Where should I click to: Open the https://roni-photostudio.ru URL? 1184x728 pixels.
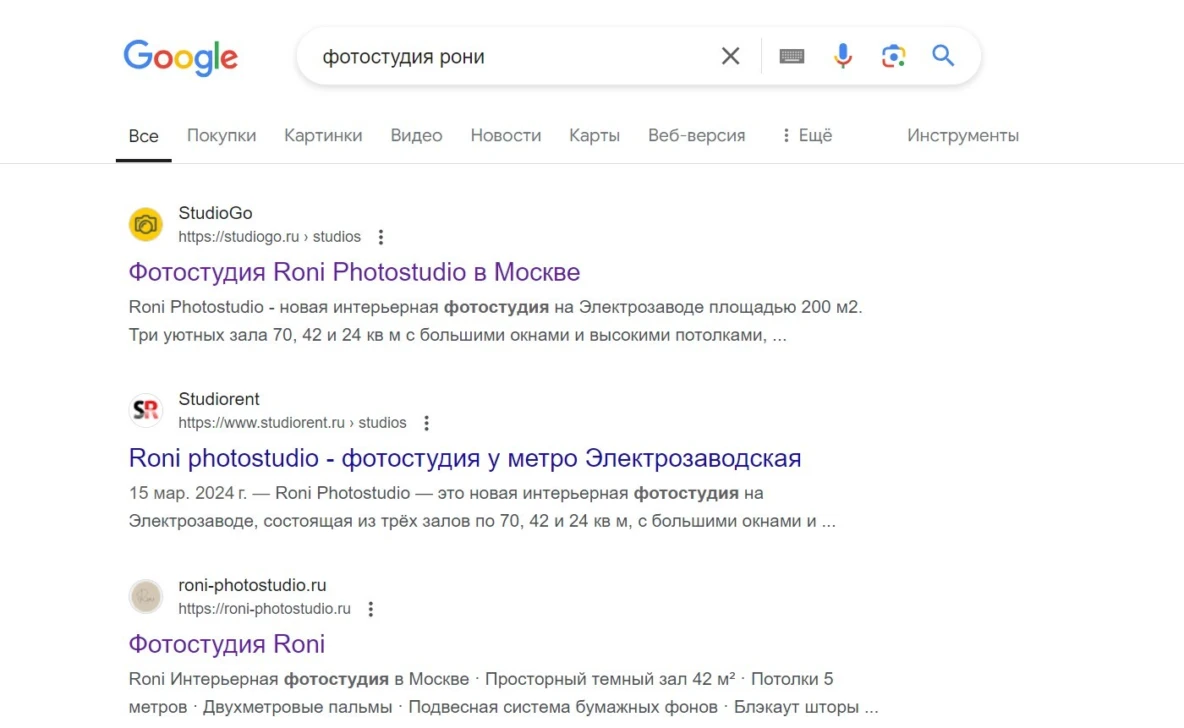tap(264, 608)
